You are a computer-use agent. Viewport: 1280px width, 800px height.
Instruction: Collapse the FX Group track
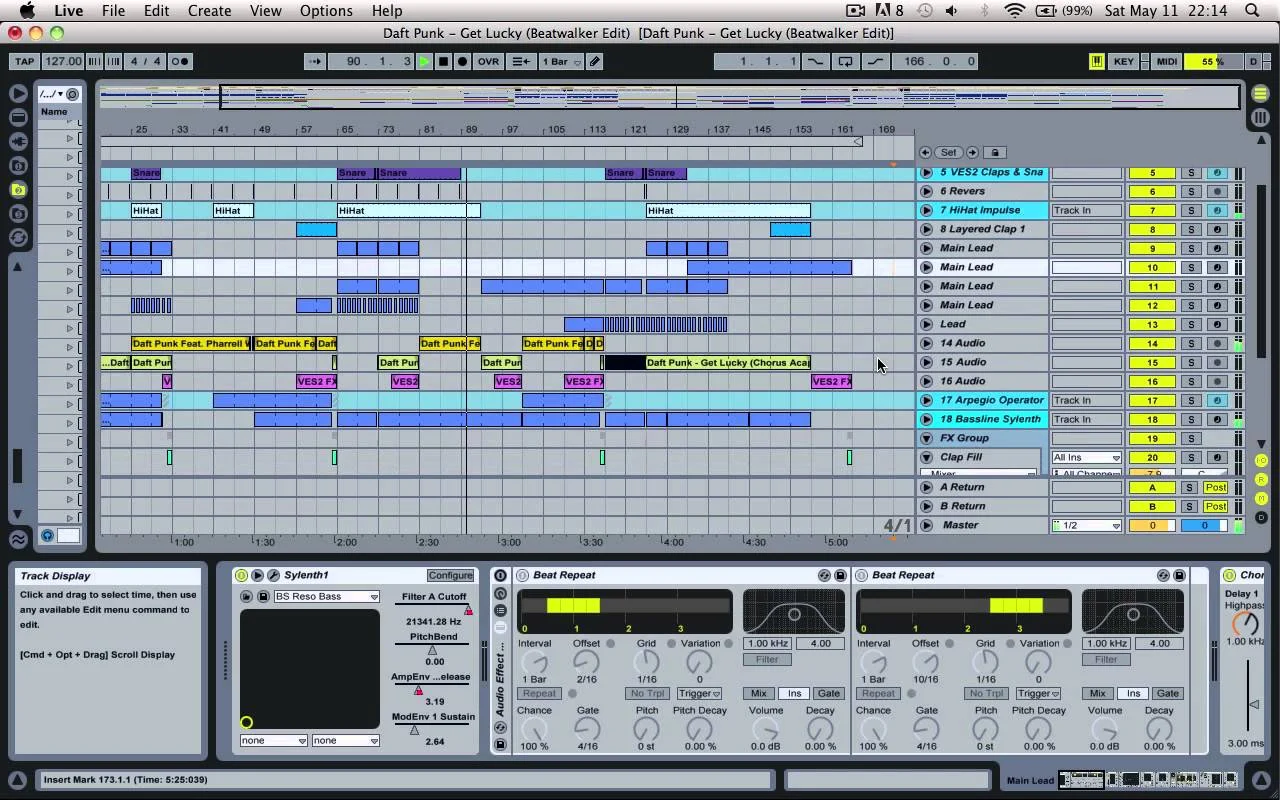click(x=927, y=438)
